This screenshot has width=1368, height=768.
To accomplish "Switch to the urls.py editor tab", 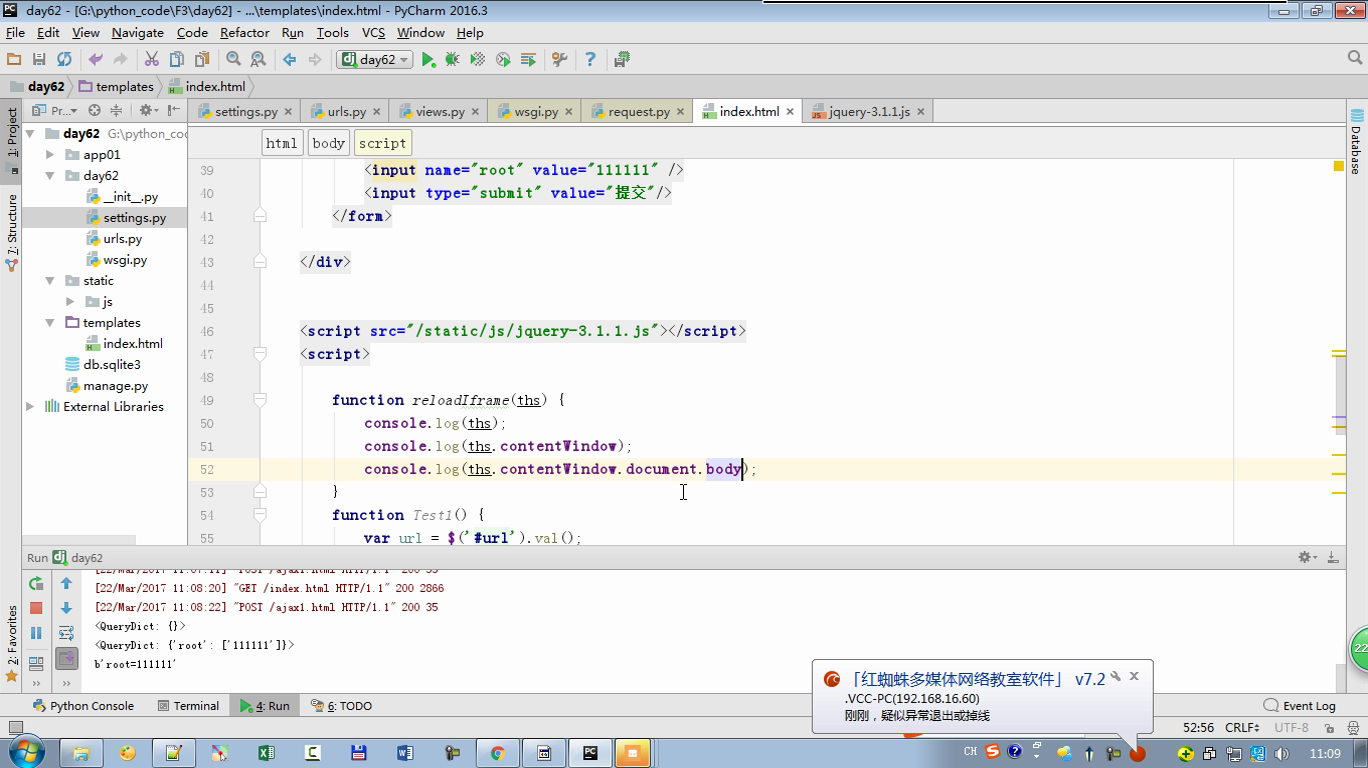I will 346,112.
